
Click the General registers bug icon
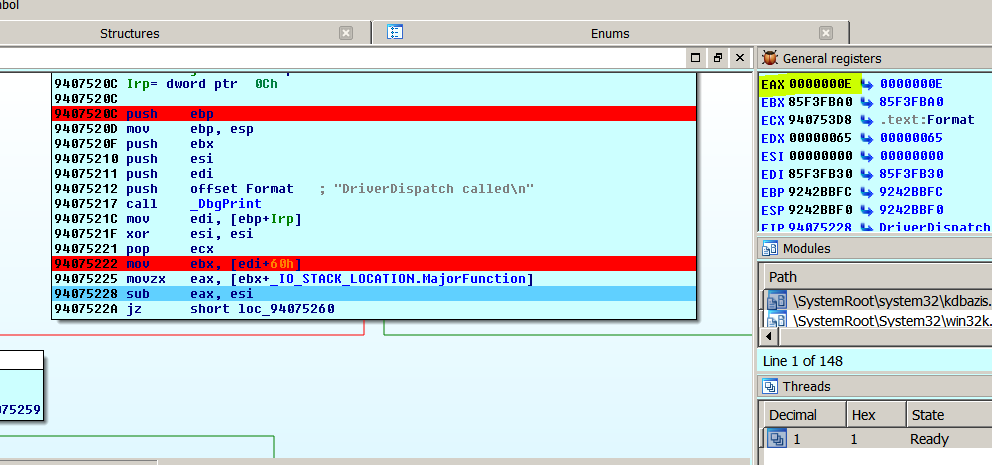pyautogui.click(x=770, y=58)
